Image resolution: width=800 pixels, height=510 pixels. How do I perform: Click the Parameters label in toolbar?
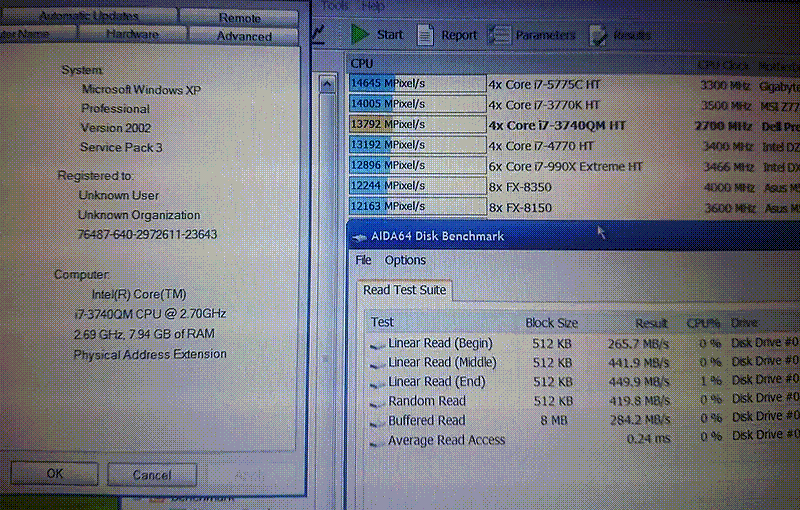pyautogui.click(x=545, y=35)
